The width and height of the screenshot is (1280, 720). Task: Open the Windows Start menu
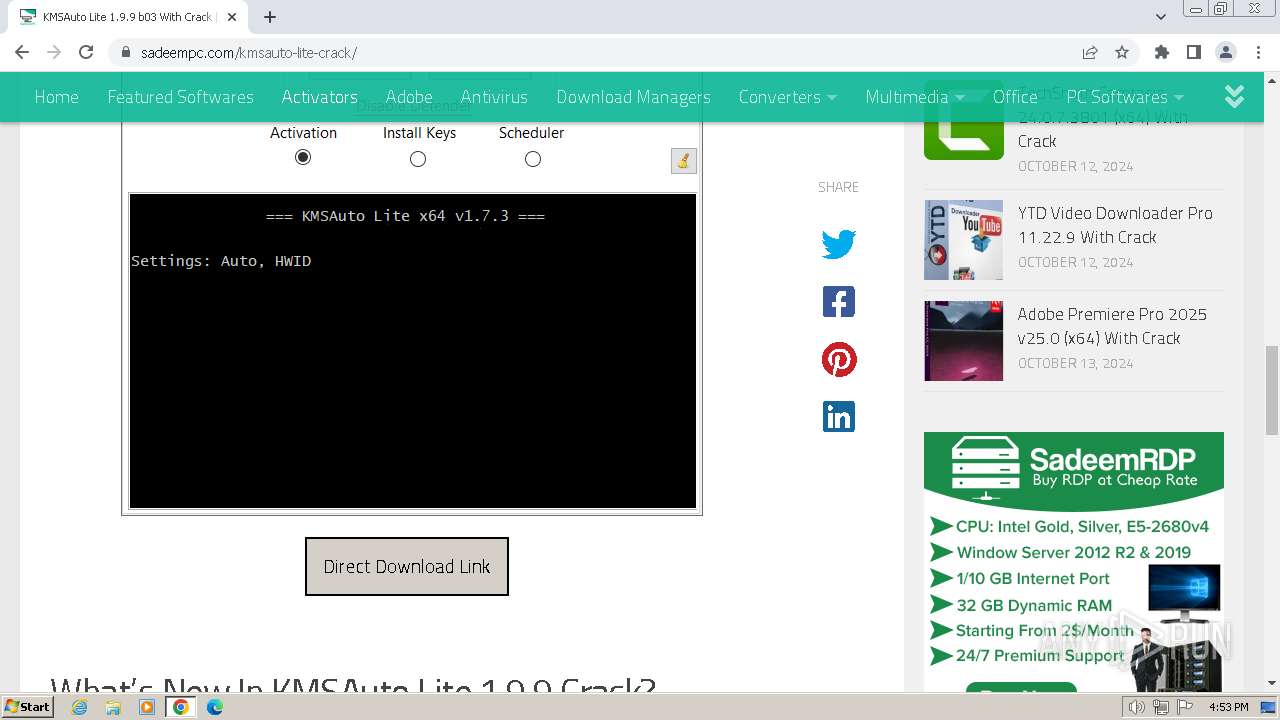pyautogui.click(x=28, y=706)
